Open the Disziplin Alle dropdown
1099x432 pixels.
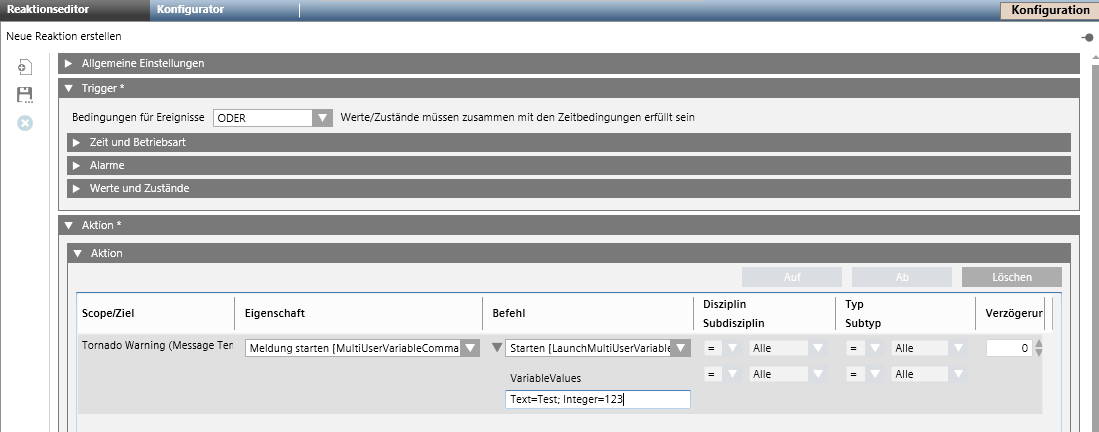coord(818,348)
